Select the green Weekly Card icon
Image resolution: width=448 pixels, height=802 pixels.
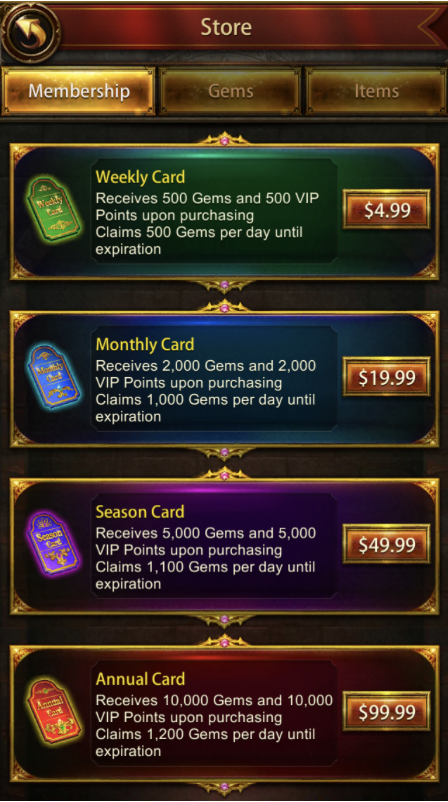pos(53,209)
